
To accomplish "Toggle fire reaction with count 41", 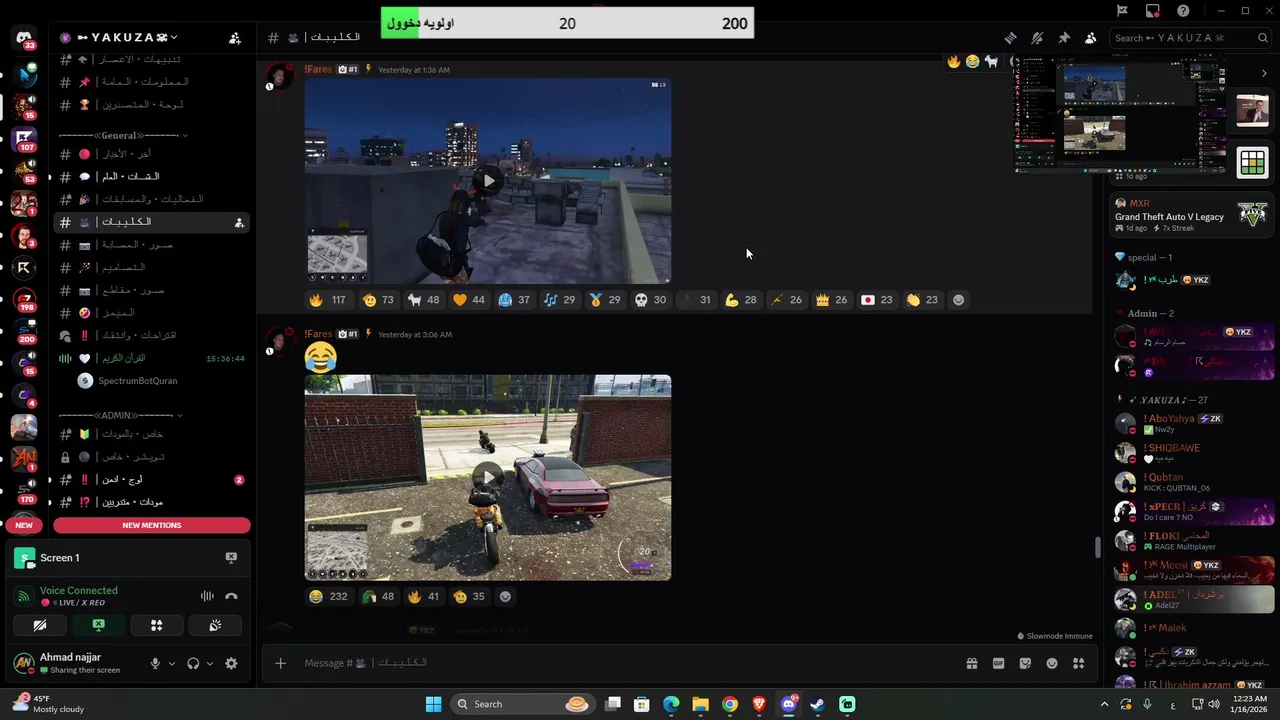I will (x=424, y=596).
